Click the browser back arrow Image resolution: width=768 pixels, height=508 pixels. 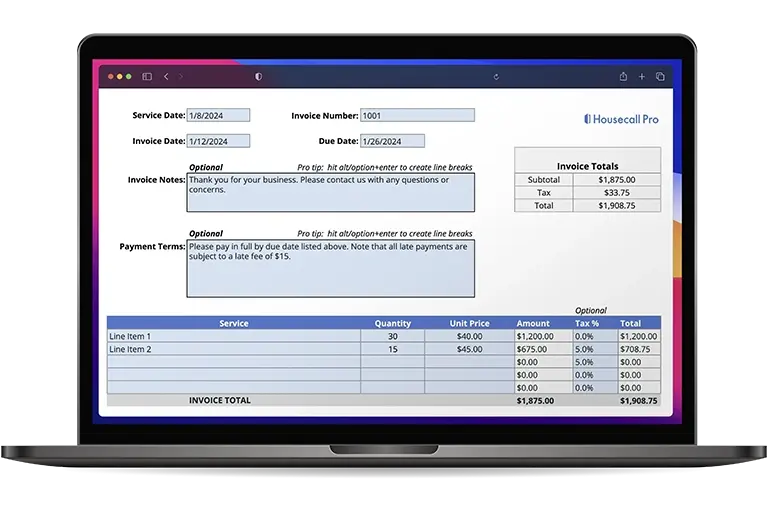click(166, 76)
